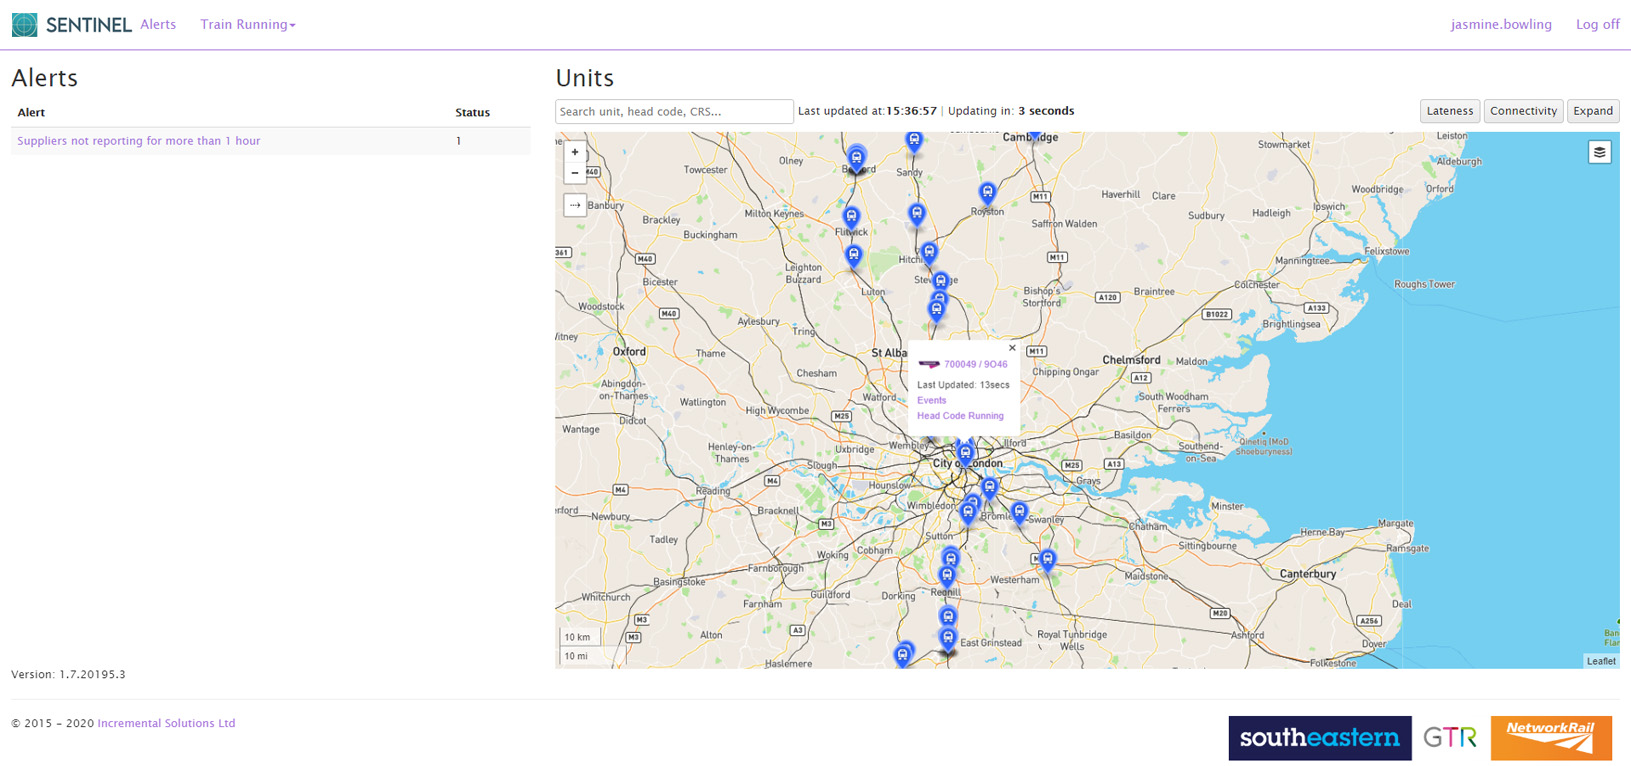Toggle the Connectivity view
The height and width of the screenshot is (766, 1631).
(1523, 111)
